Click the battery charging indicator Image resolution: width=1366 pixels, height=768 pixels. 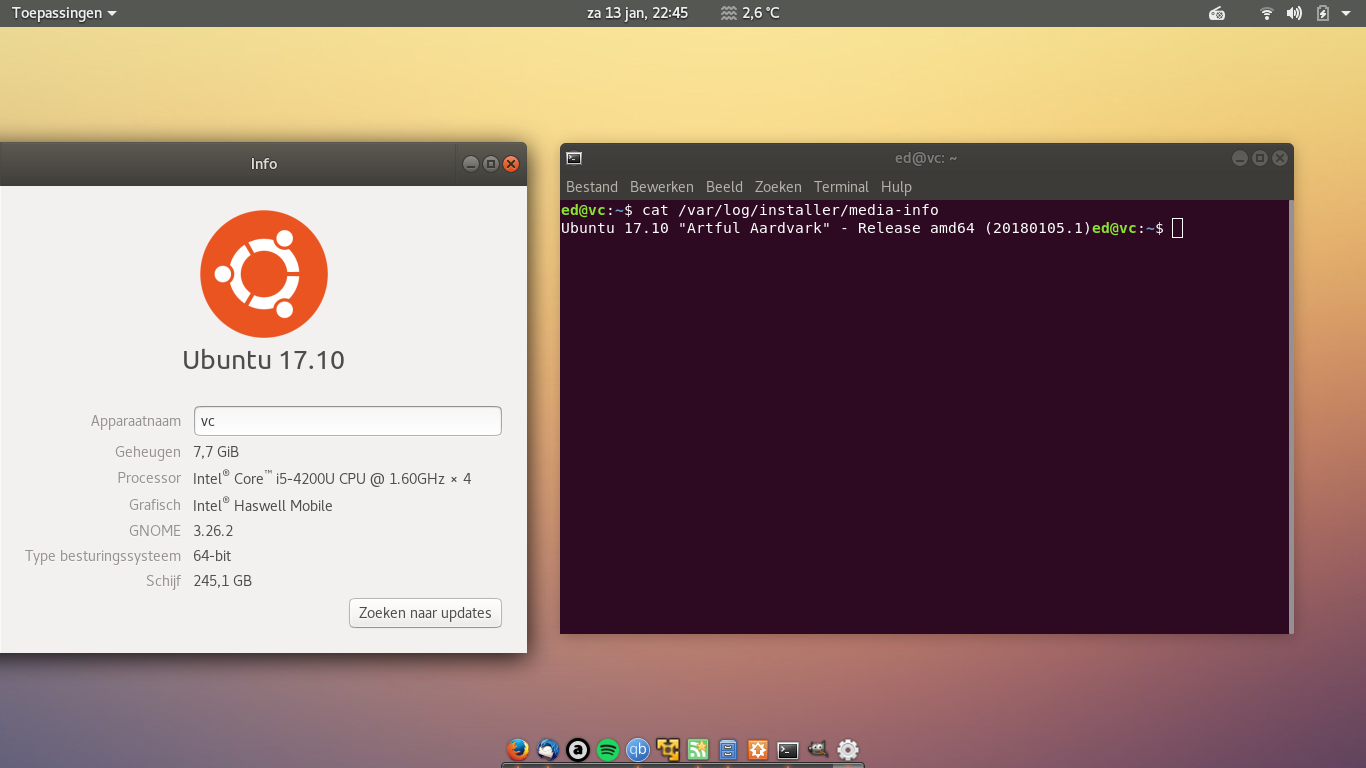pos(1323,13)
